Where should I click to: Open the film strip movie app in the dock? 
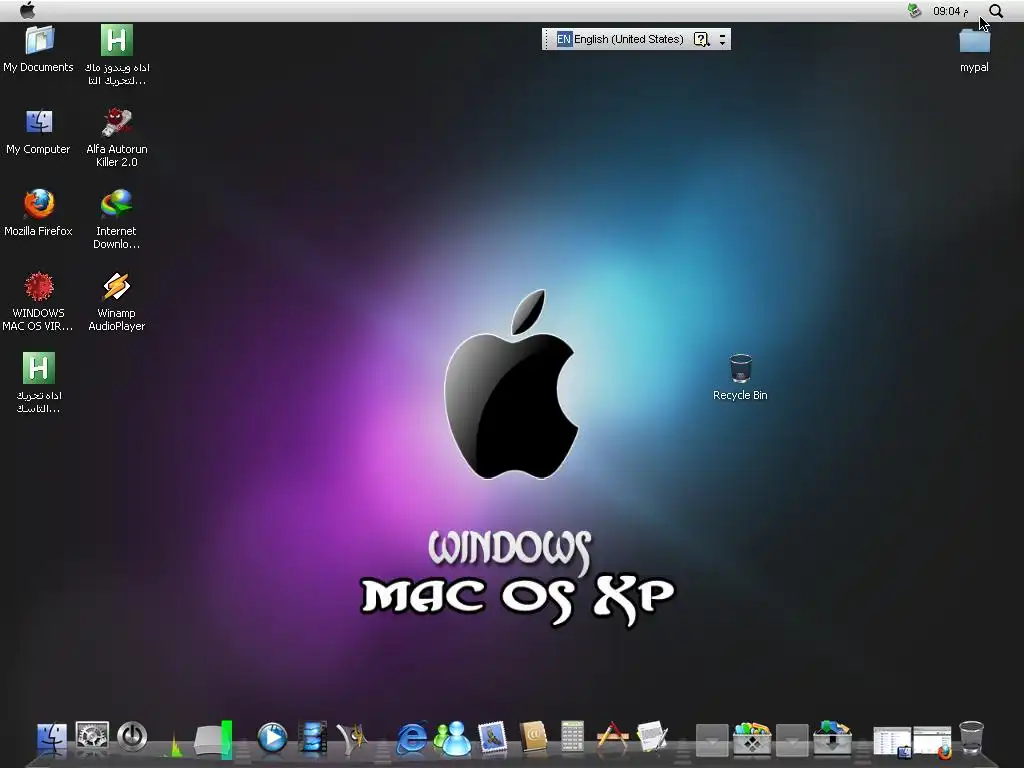pos(312,738)
